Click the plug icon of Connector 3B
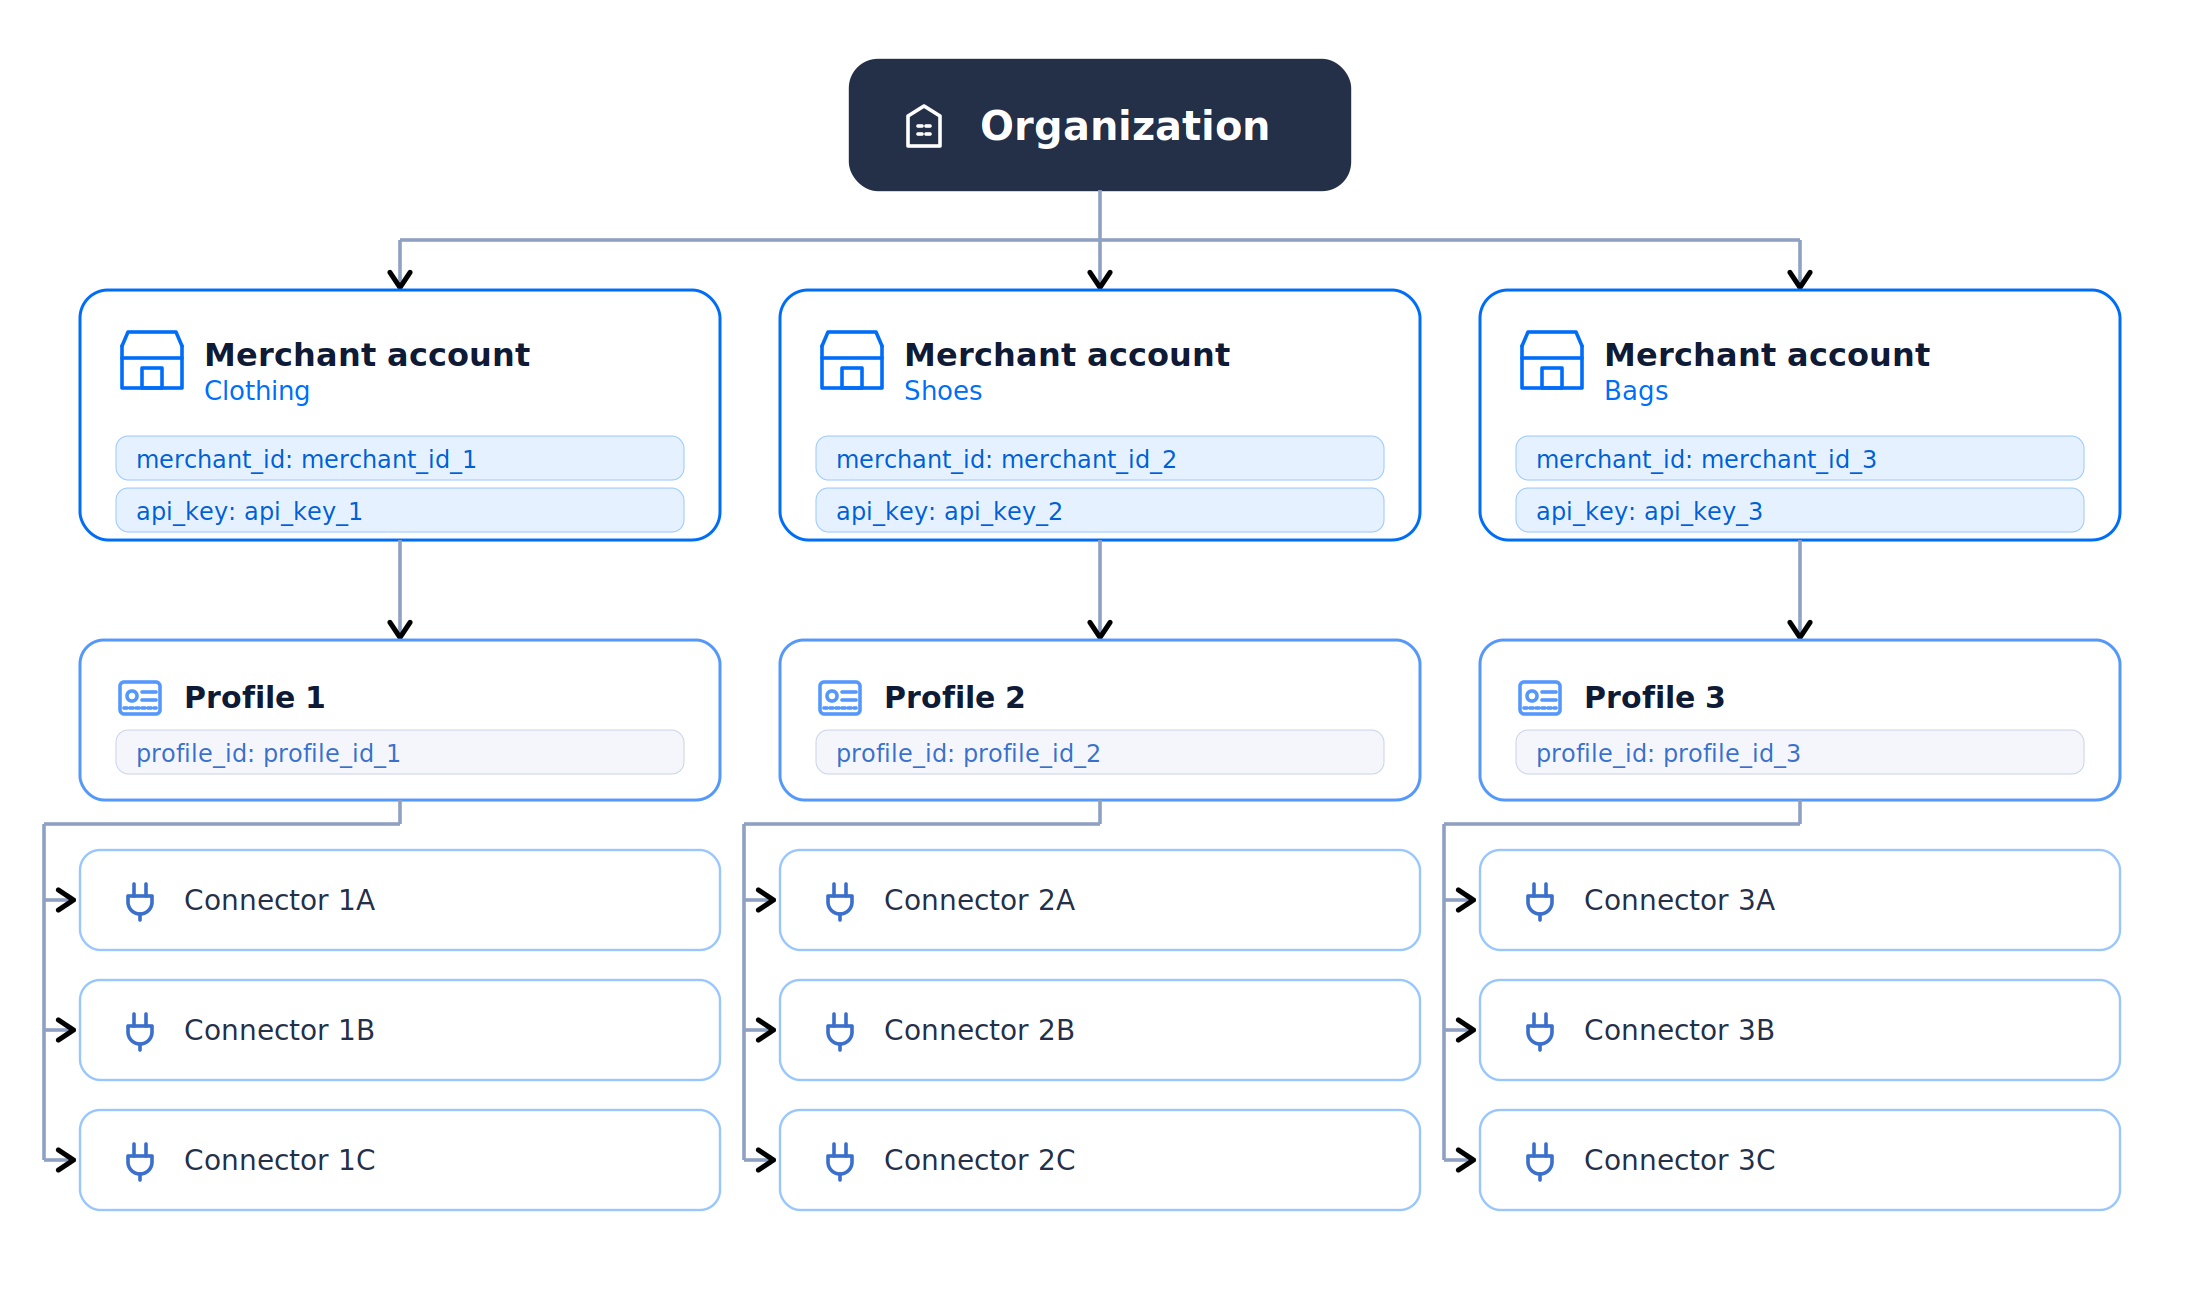The image size is (2200, 1290). point(1540,1030)
